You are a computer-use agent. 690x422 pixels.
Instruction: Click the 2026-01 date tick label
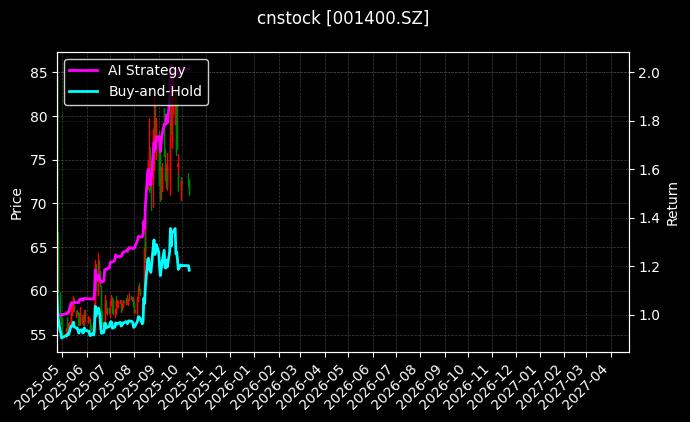pyautogui.click(x=235, y=386)
